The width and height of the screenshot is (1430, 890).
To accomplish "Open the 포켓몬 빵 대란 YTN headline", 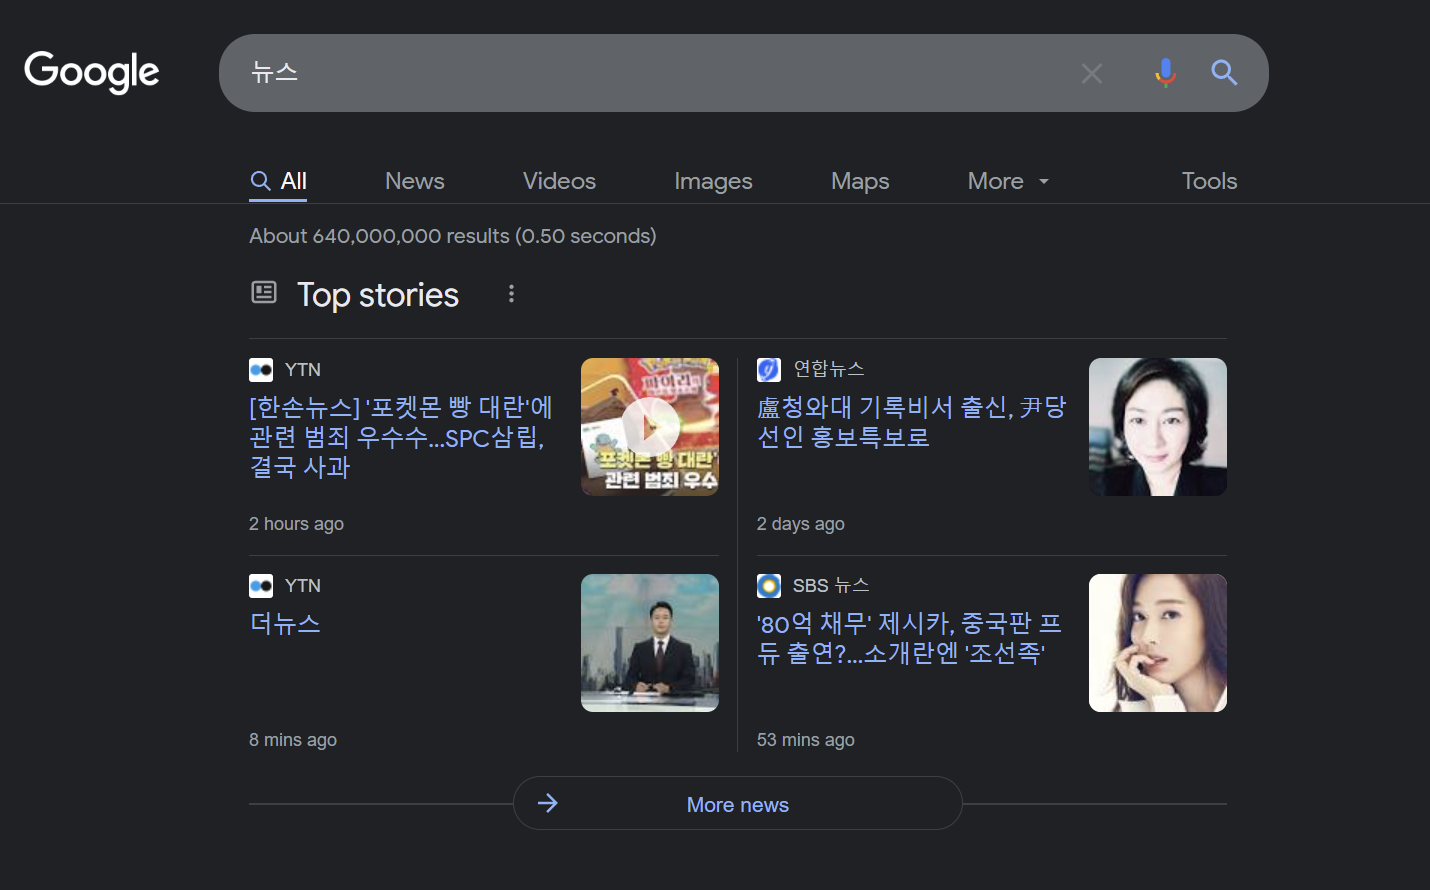I will pyautogui.click(x=401, y=437).
